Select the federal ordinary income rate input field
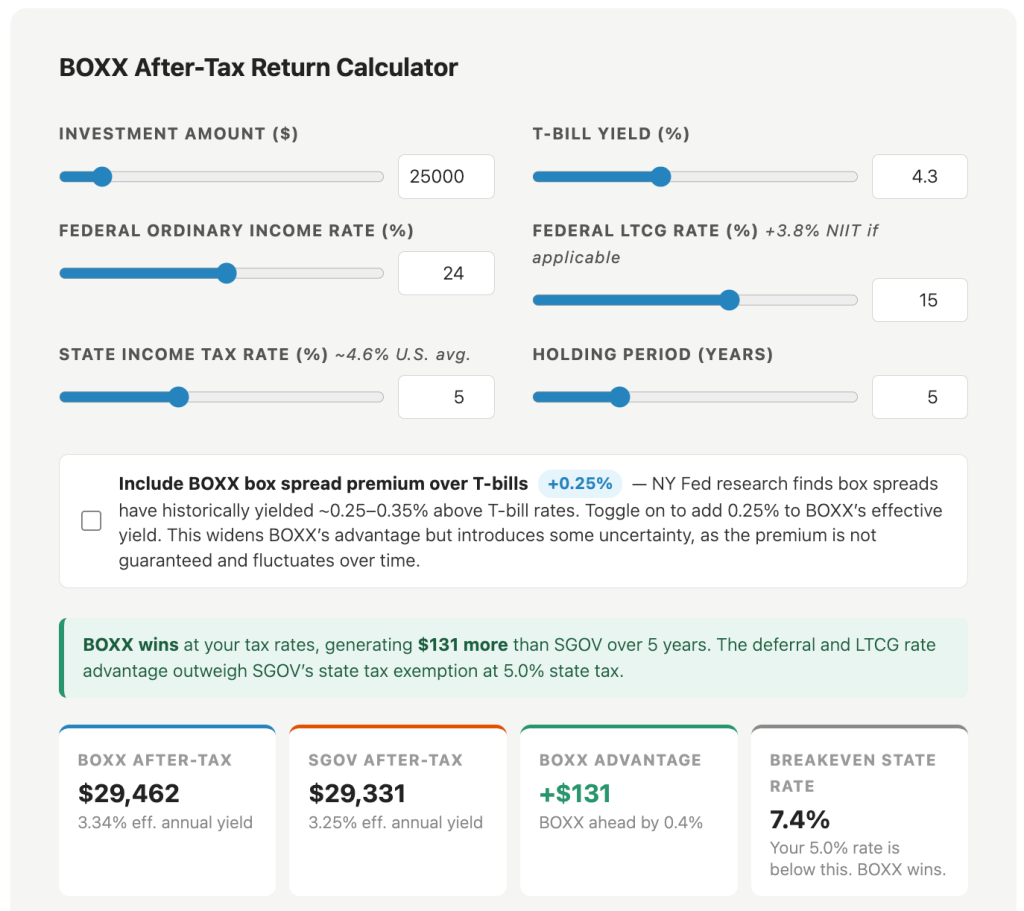The image size is (1024, 911). click(x=446, y=273)
